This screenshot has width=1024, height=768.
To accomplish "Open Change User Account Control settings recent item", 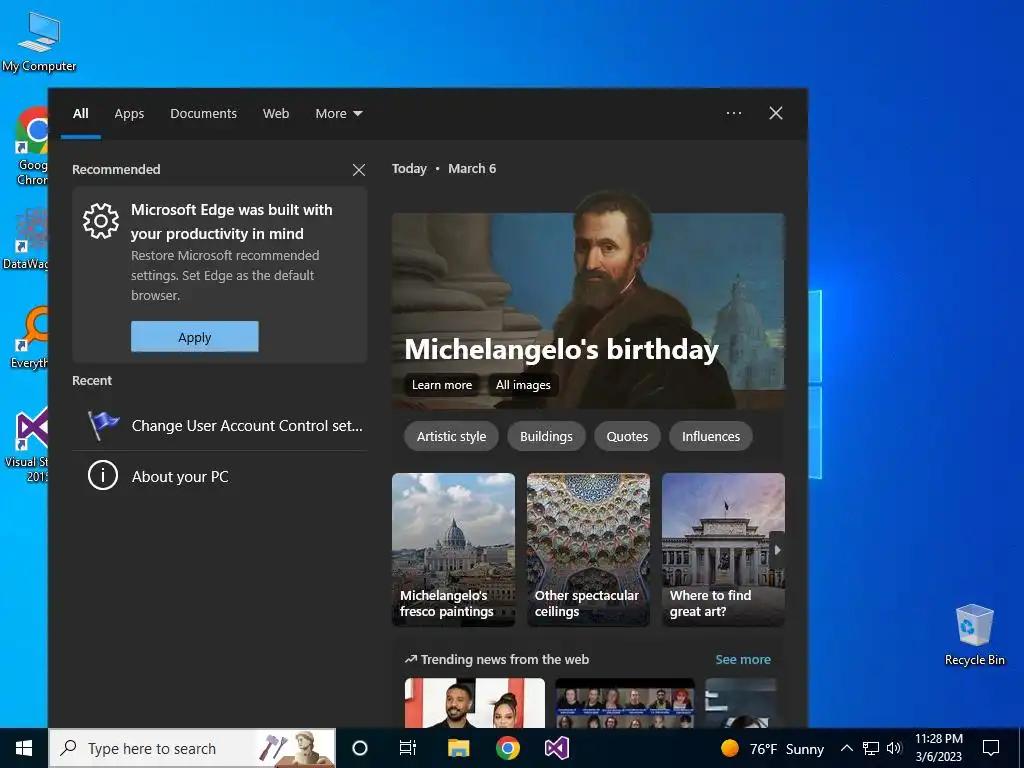I will point(219,425).
